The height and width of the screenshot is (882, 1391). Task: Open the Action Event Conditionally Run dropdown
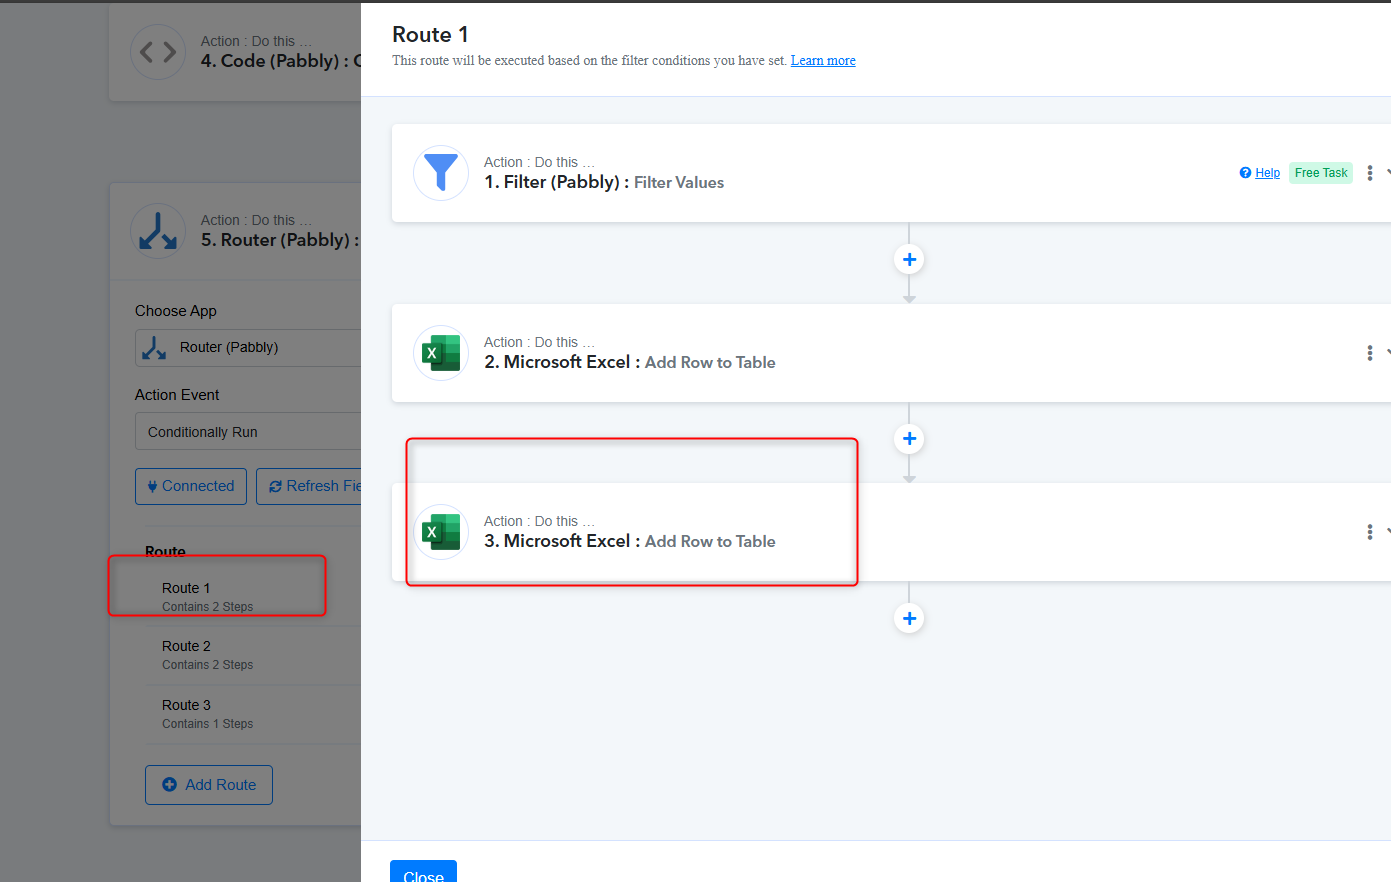[248, 432]
